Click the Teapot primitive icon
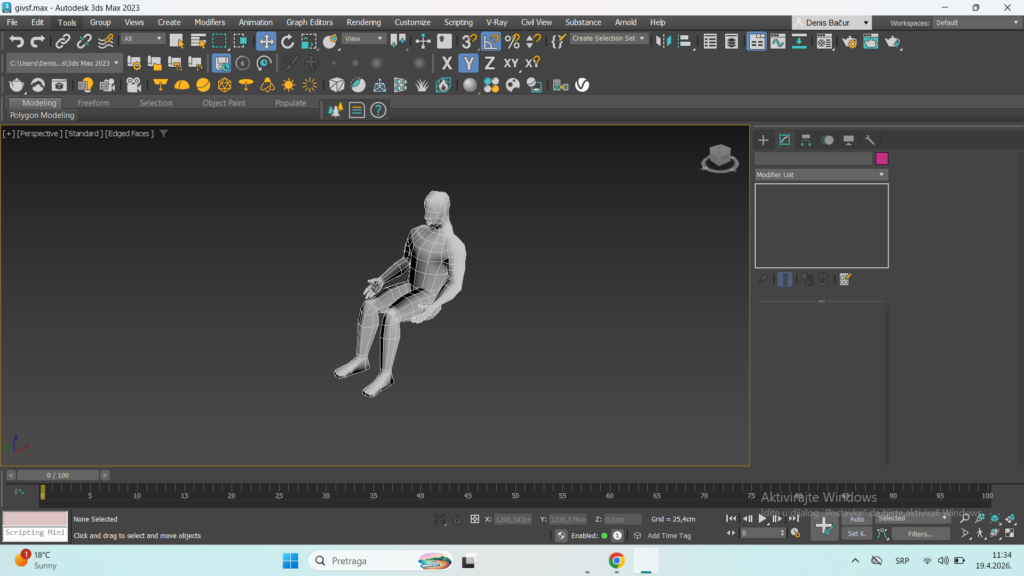 16,85
